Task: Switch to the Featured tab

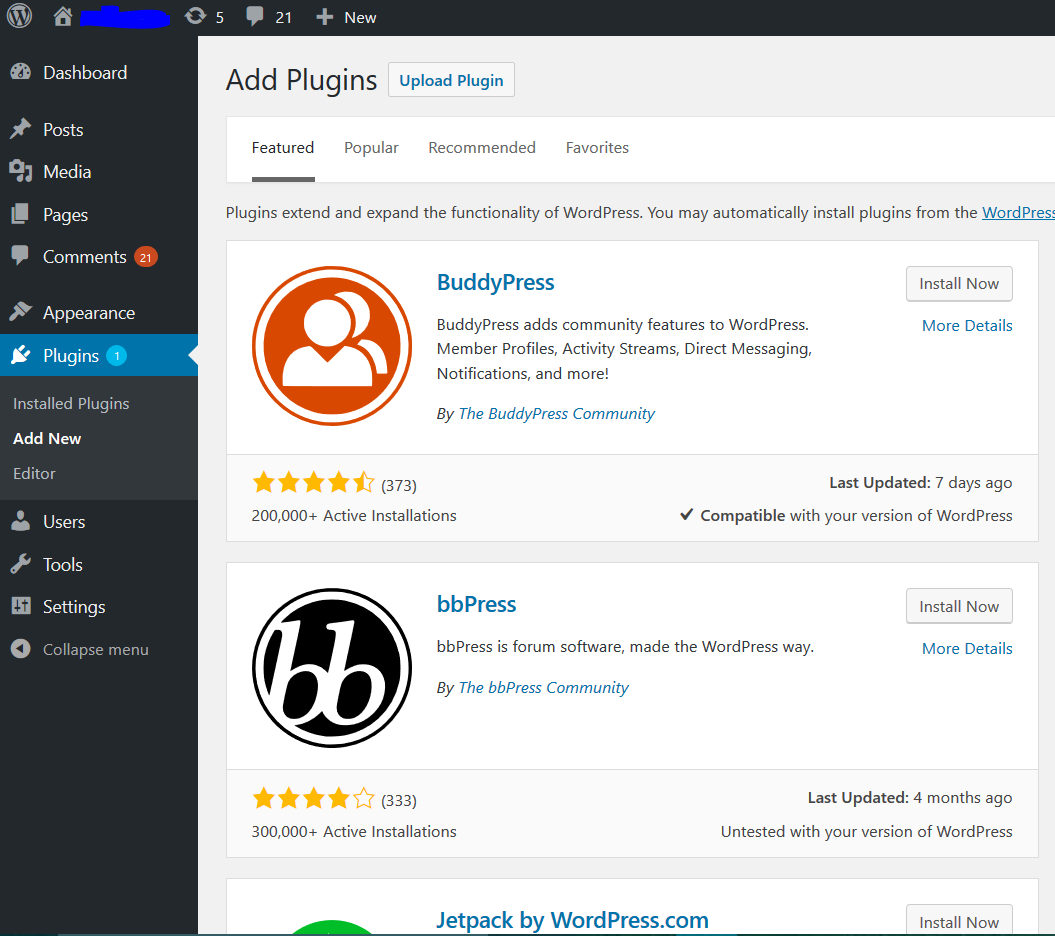Action: (x=283, y=148)
